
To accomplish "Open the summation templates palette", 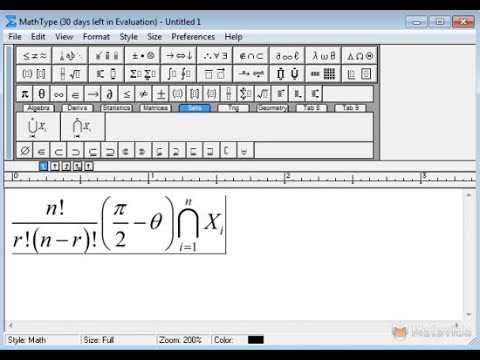I will click(143, 74).
